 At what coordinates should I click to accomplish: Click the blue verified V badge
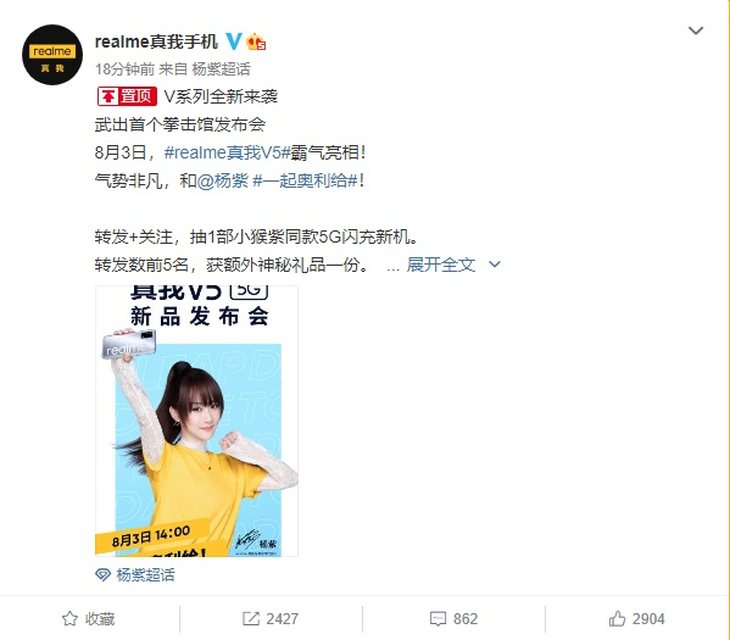click(234, 41)
